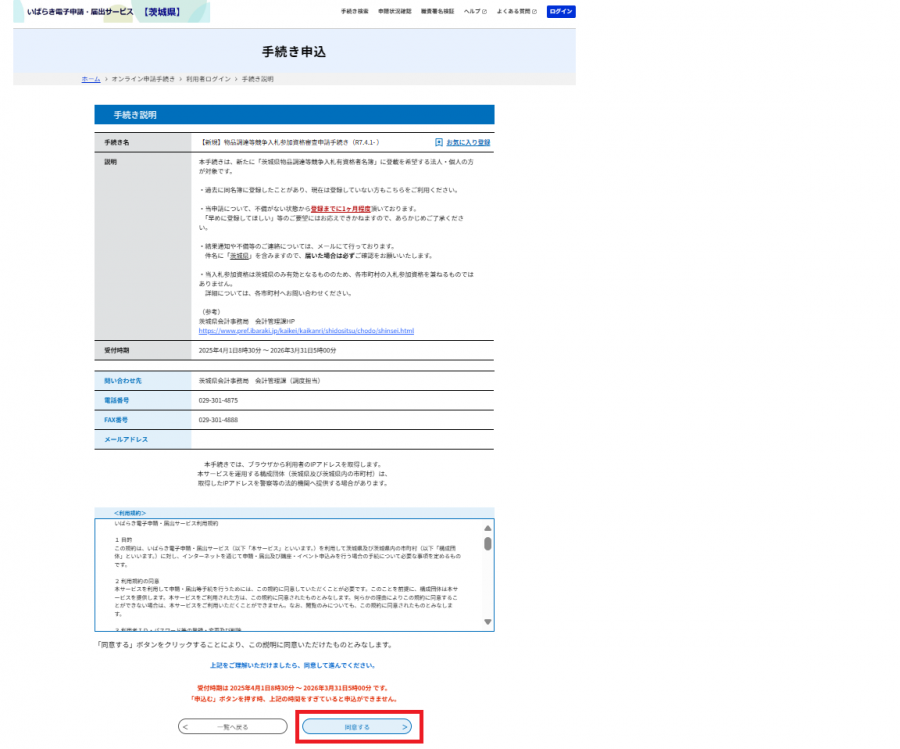The height and width of the screenshot is (749, 900).
Task: Click inside the 利用規約 terms text area
Action: pos(289,575)
